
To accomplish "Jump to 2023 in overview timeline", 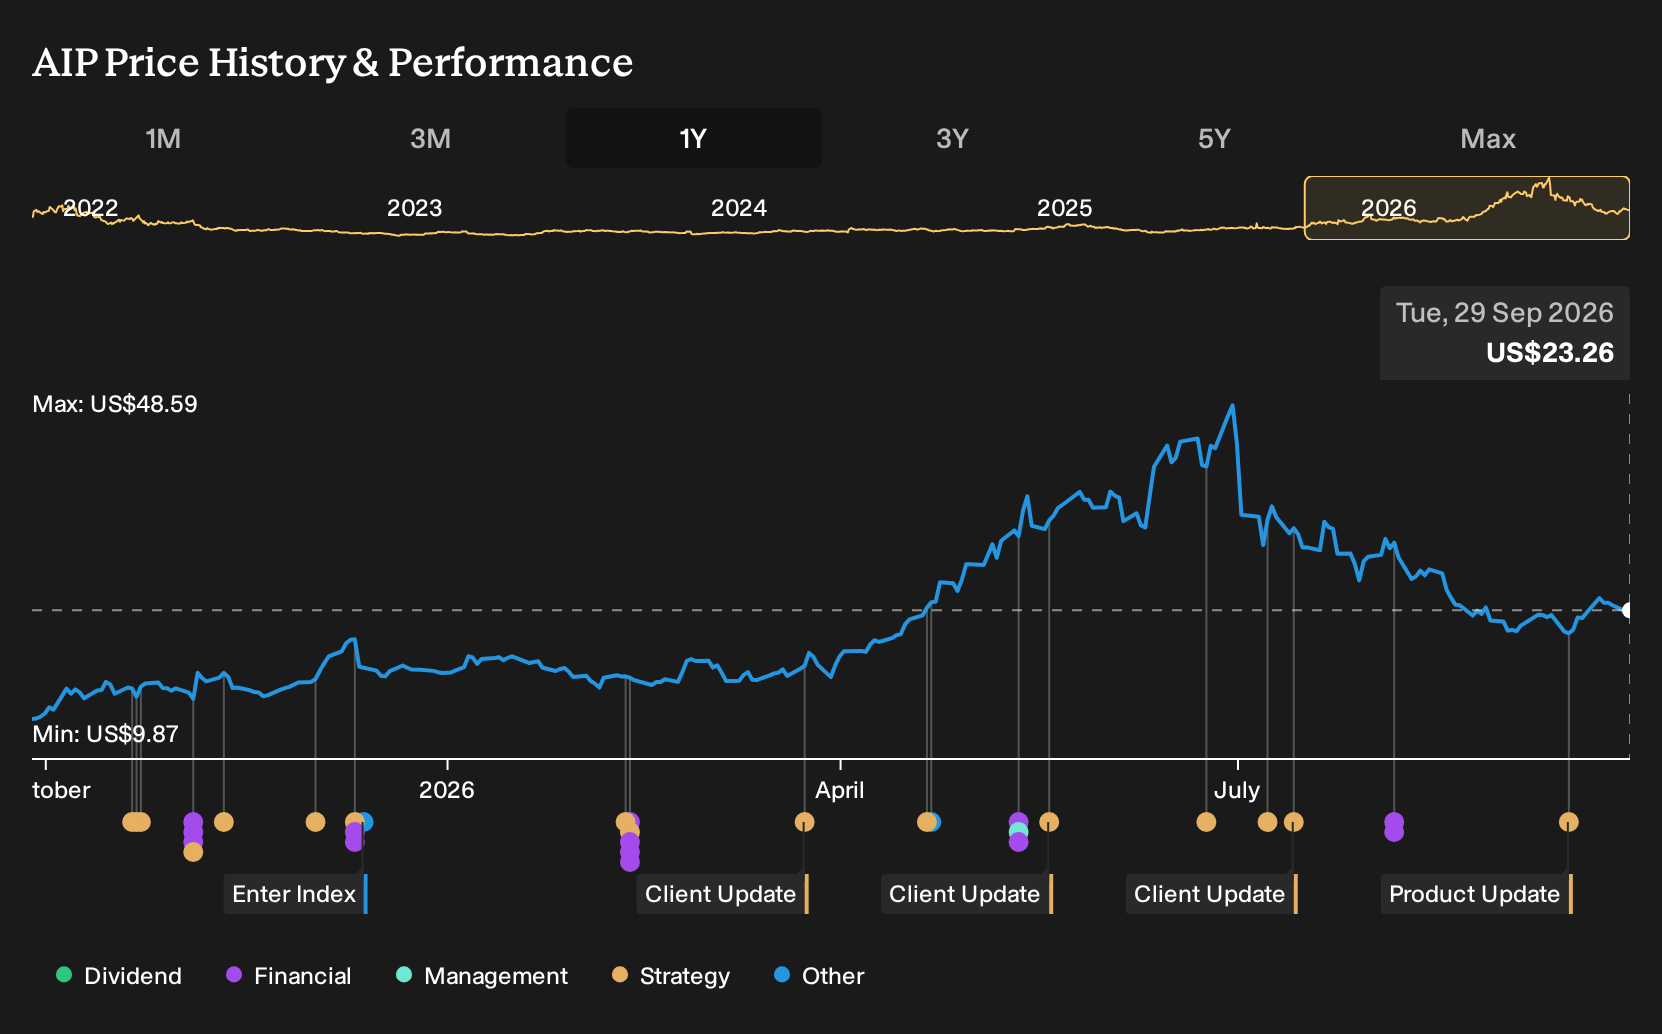I will pos(414,208).
